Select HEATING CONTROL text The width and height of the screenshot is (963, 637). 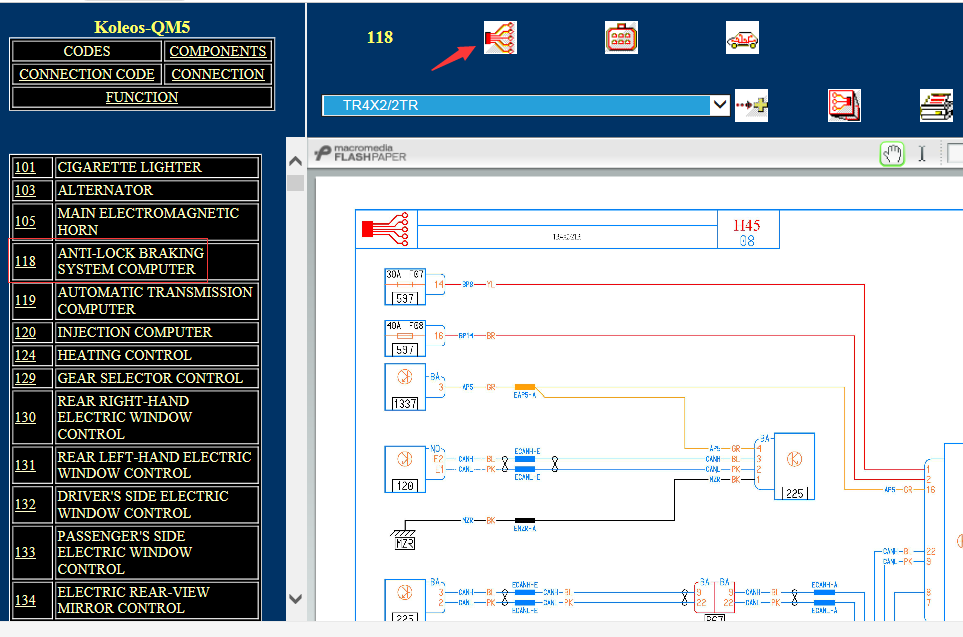click(124, 355)
